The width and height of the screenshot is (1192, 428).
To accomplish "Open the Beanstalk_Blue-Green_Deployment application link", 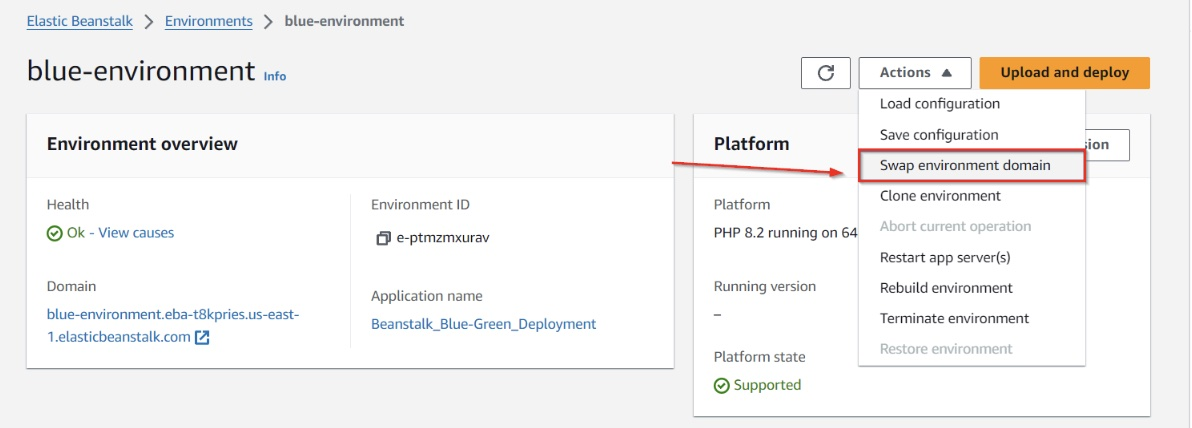I will [483, 324].
